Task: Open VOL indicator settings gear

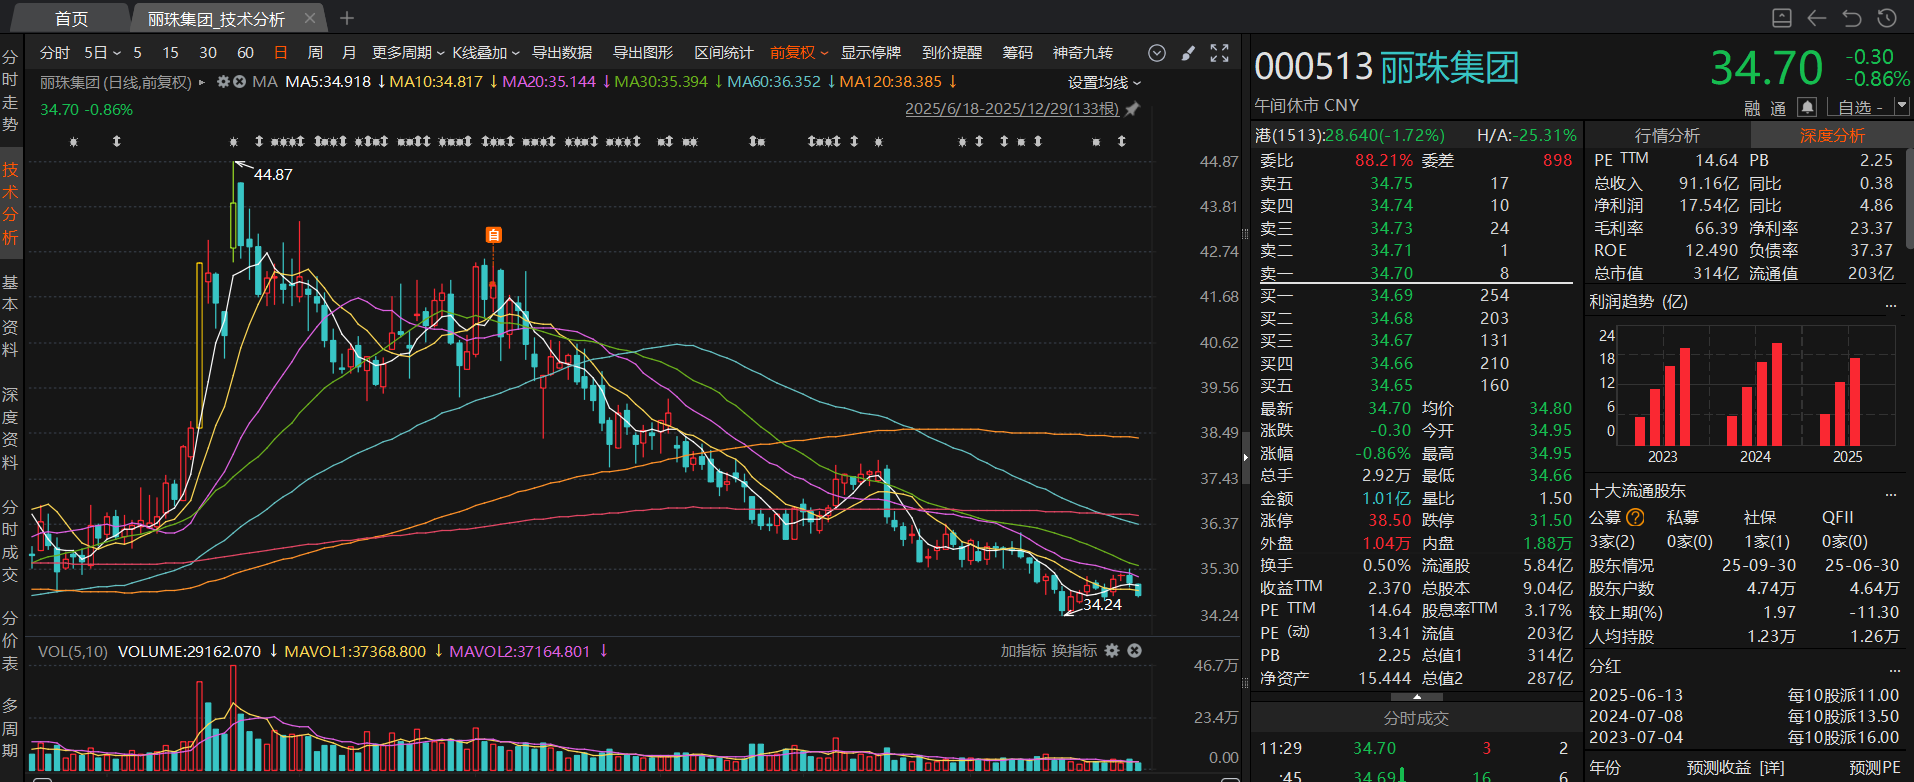Action: 1112,651
